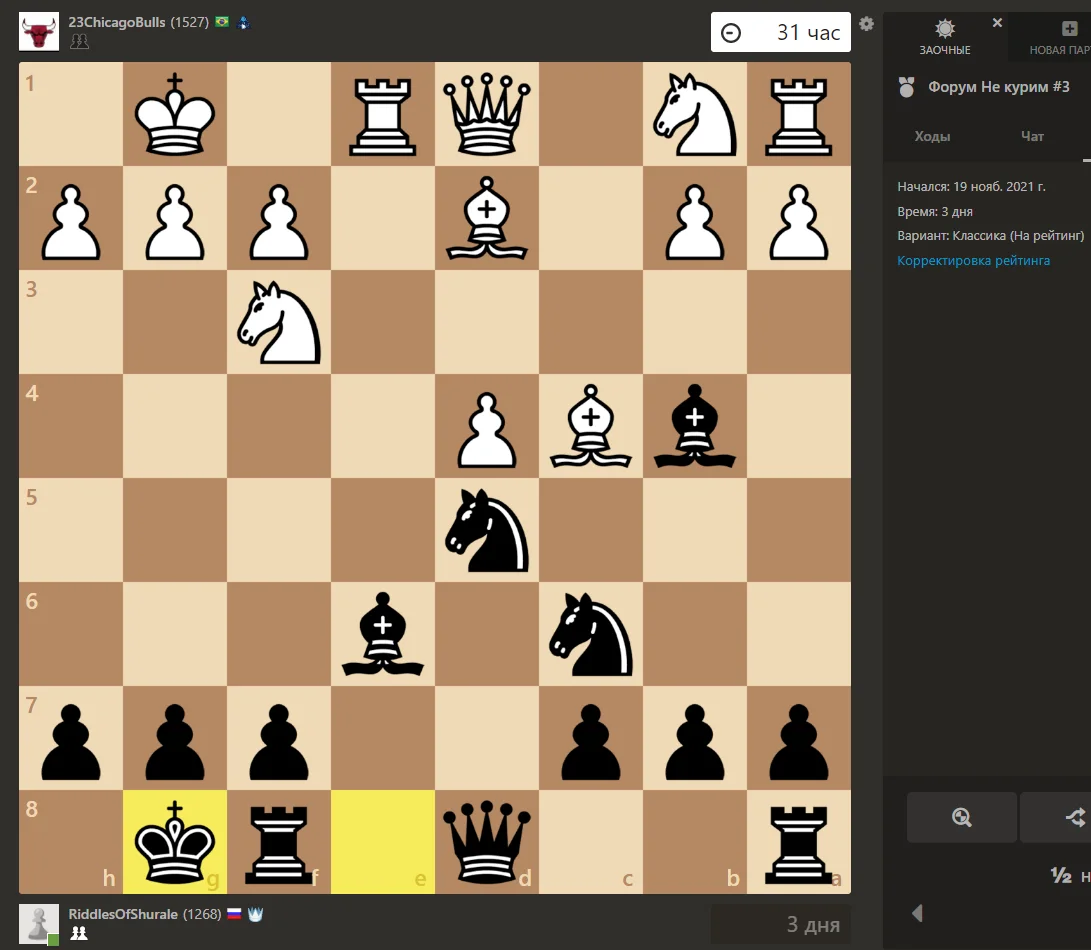Select the black queen on d8
Screen dimensions: 1091x950
[487, 842]
